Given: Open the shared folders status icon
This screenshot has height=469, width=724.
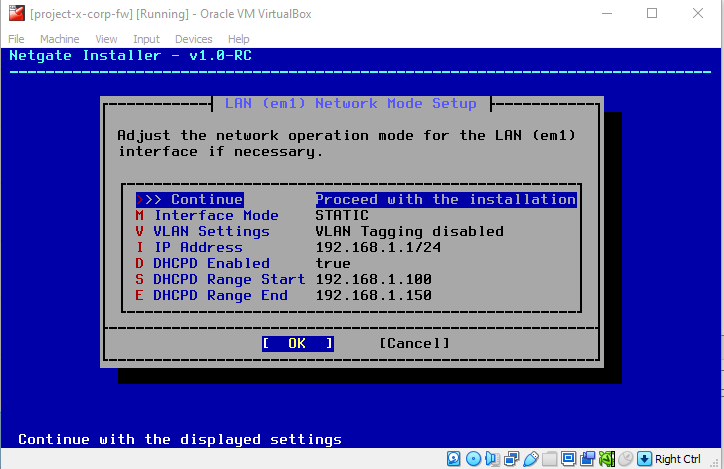Looking at the screenshot, I should pos(549,459).
